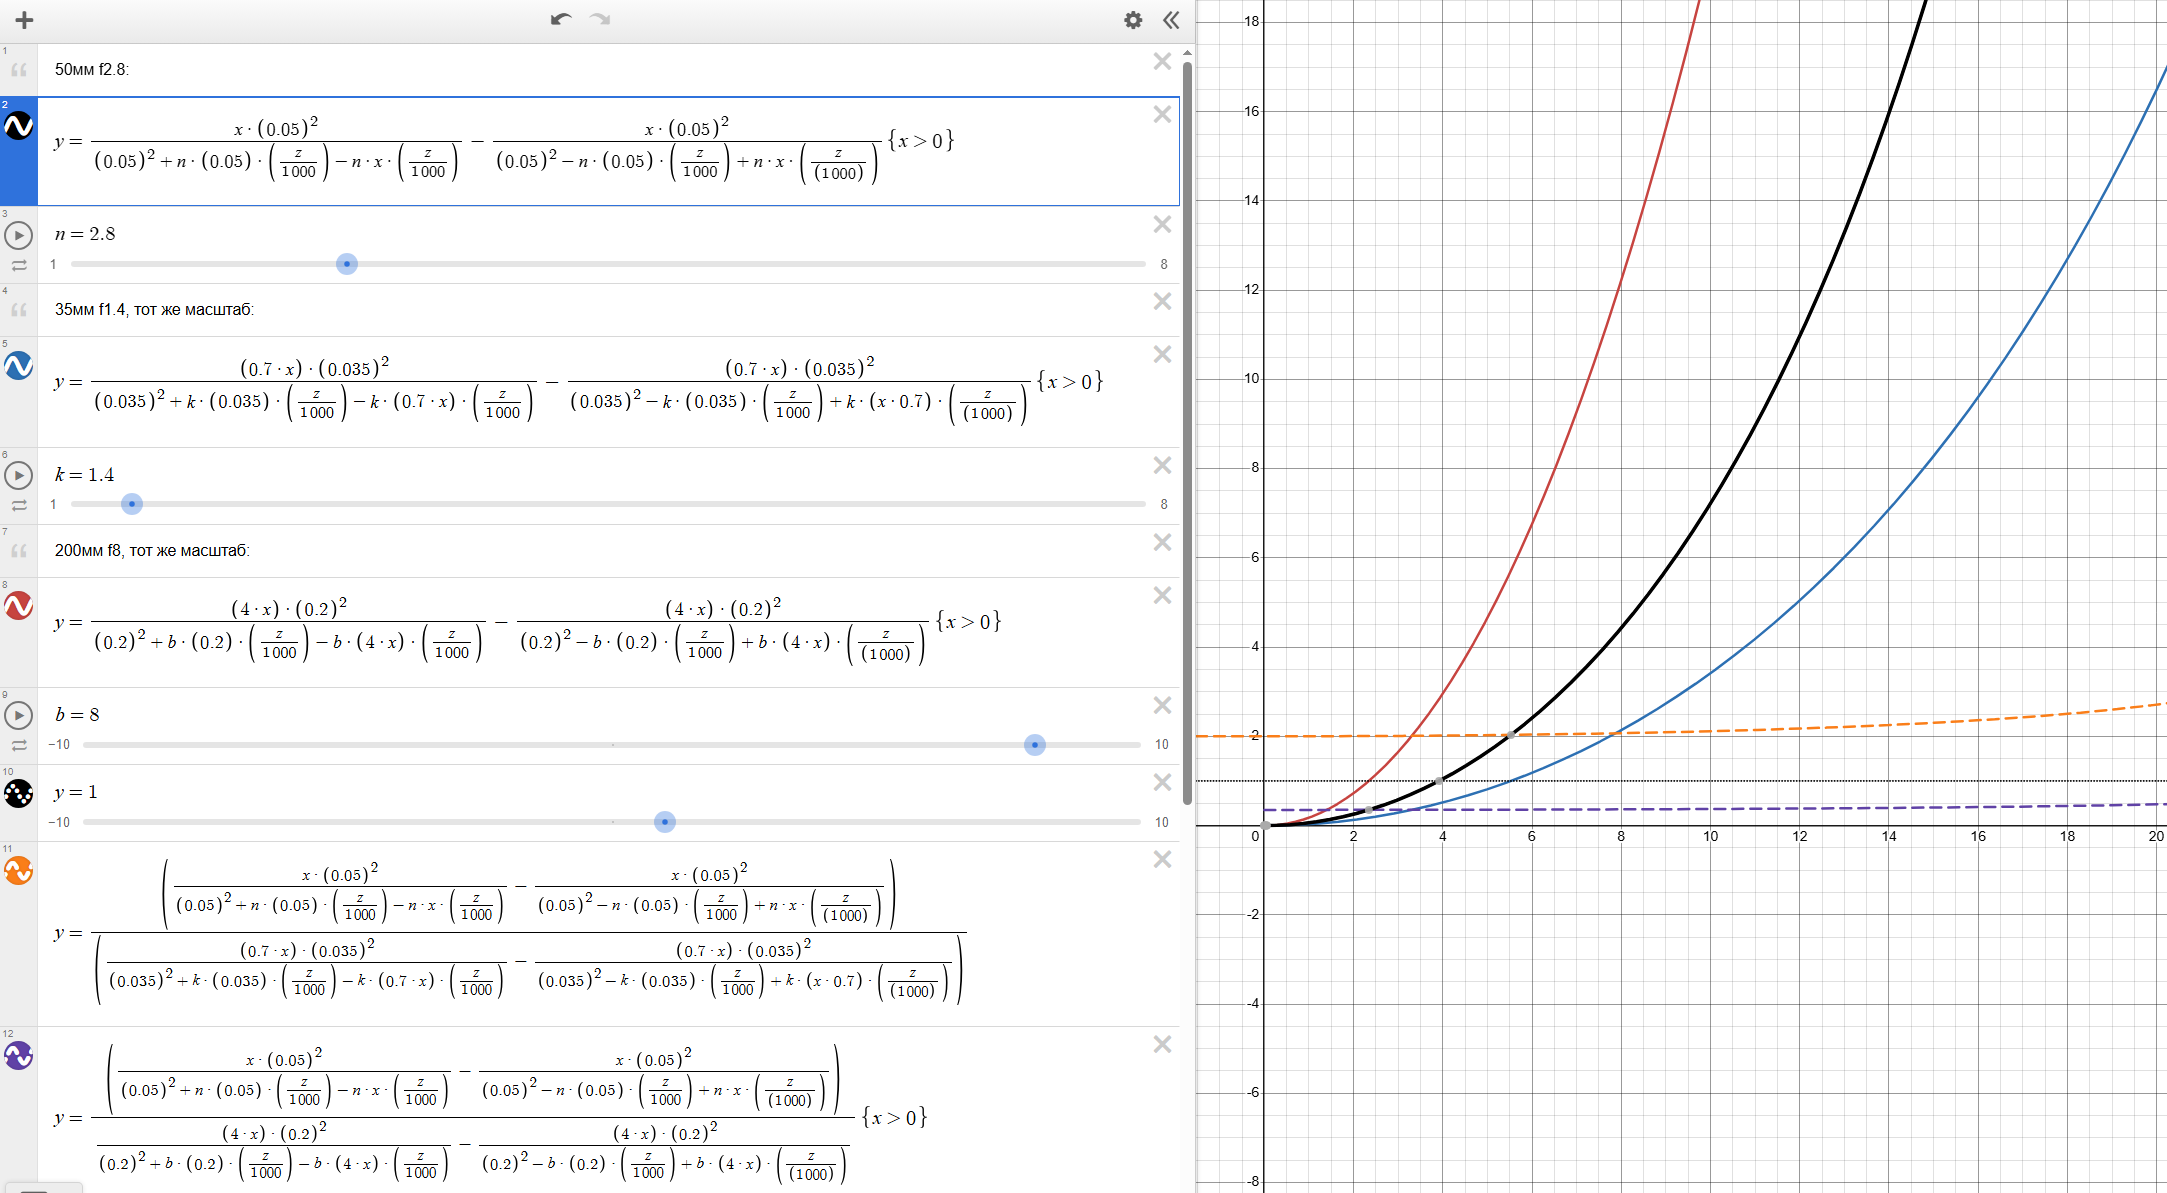Collapse expression list with double chevron

(1171, 20)
